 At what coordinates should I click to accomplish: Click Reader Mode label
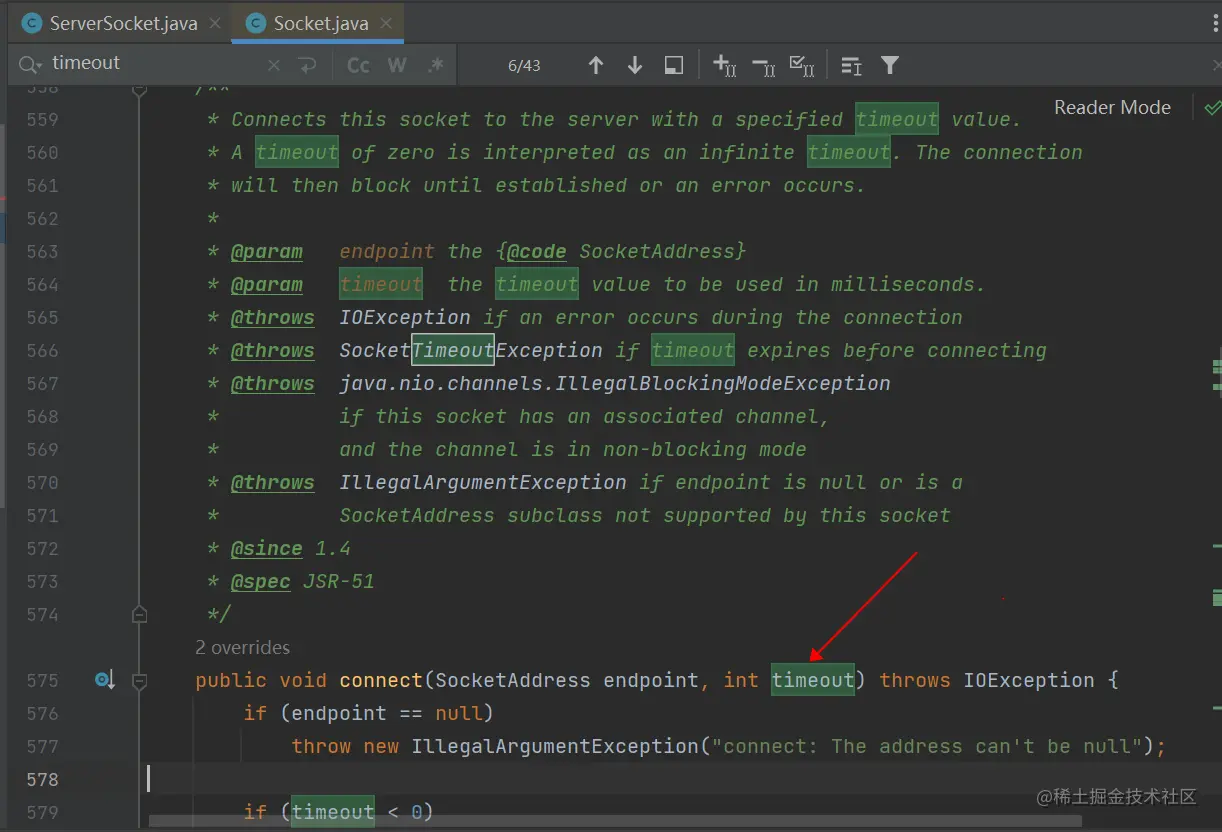click(1112, 108)
